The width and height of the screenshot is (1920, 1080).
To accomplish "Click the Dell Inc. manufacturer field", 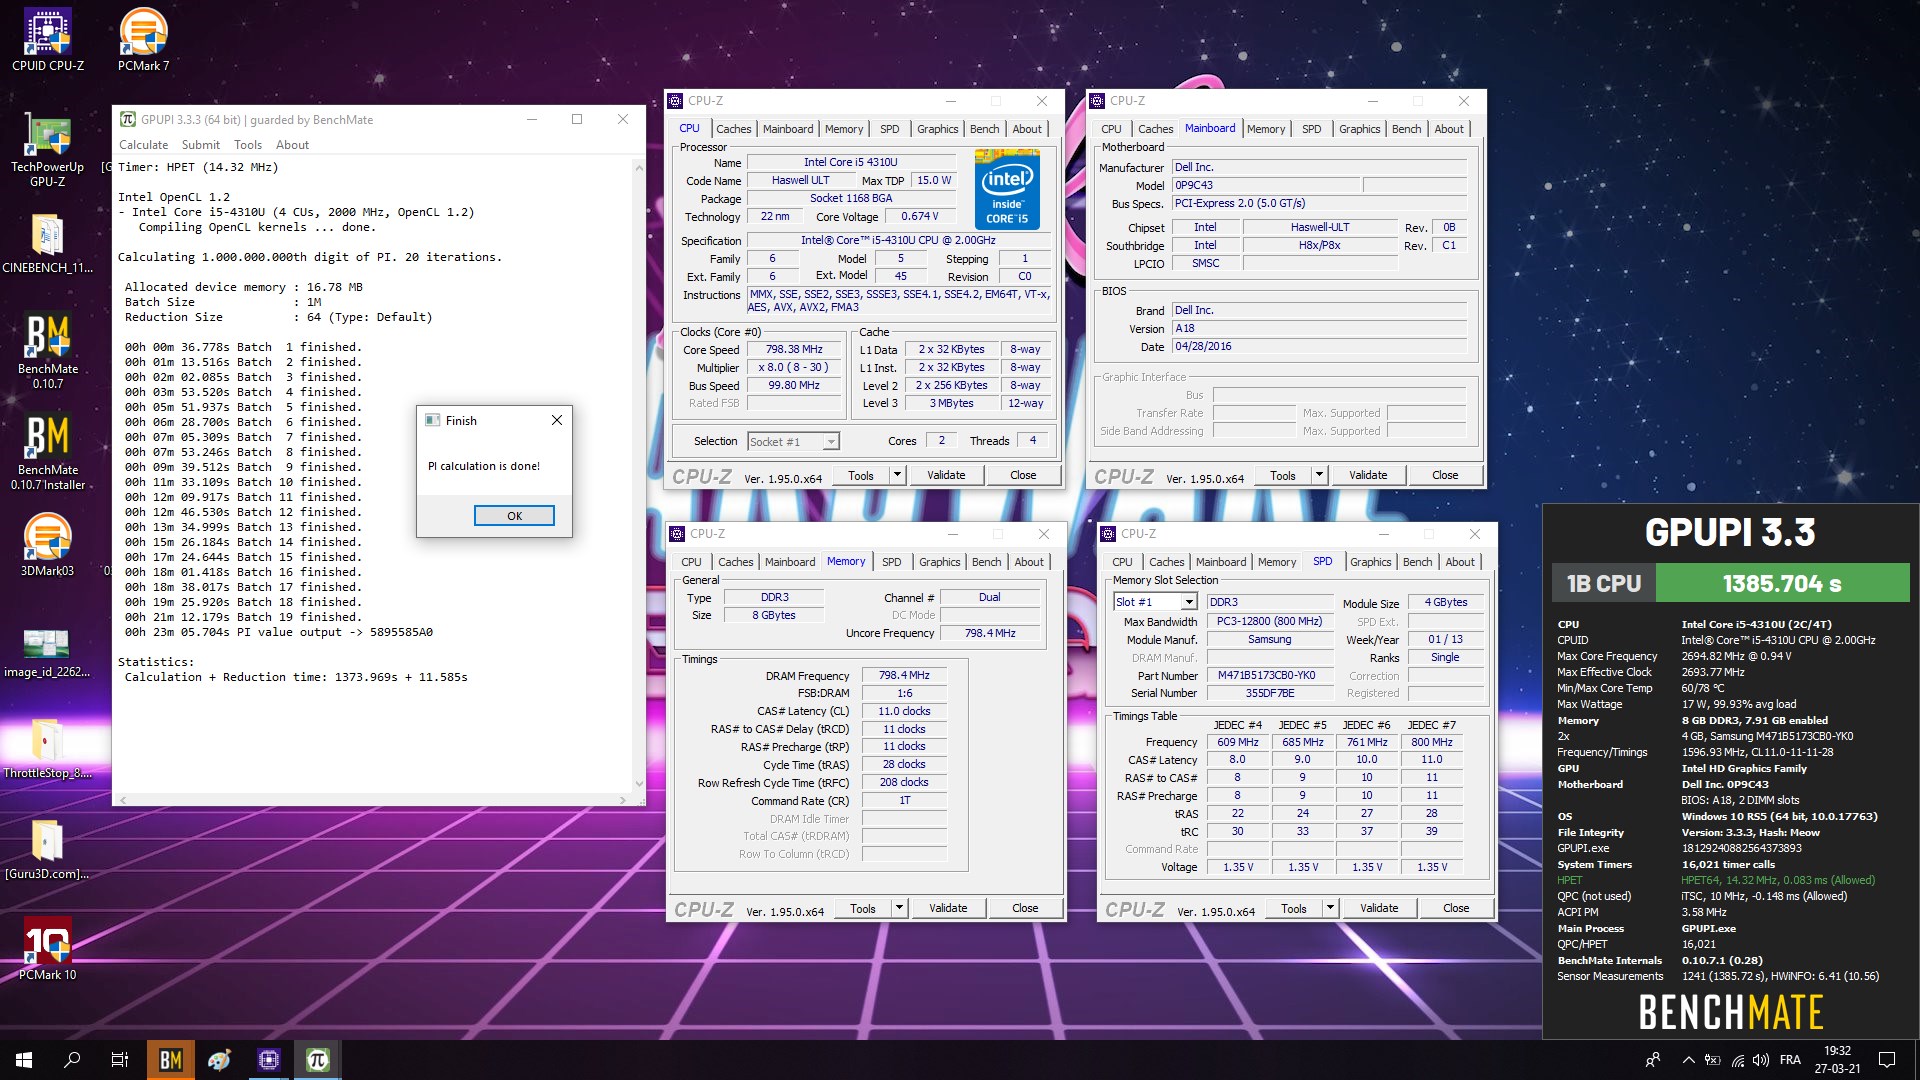I will click(x=1319, y=167).
